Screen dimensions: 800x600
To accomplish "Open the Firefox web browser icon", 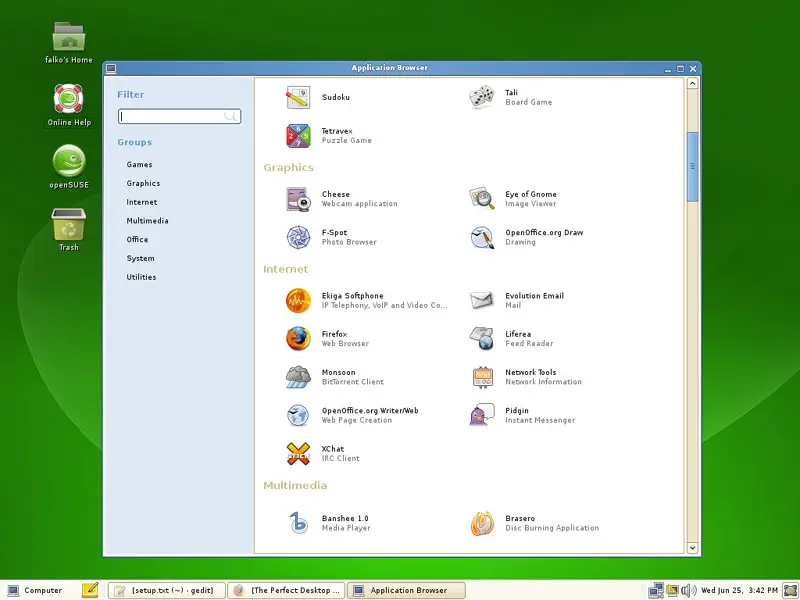I will 298,339.
